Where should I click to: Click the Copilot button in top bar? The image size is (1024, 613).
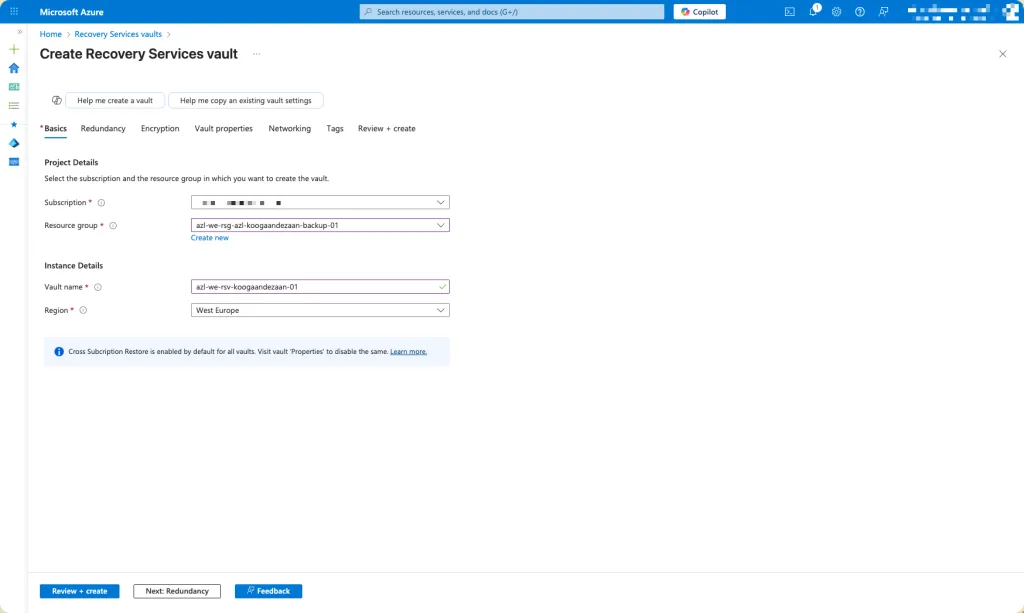pyautogui.click(x=699, y=12)
